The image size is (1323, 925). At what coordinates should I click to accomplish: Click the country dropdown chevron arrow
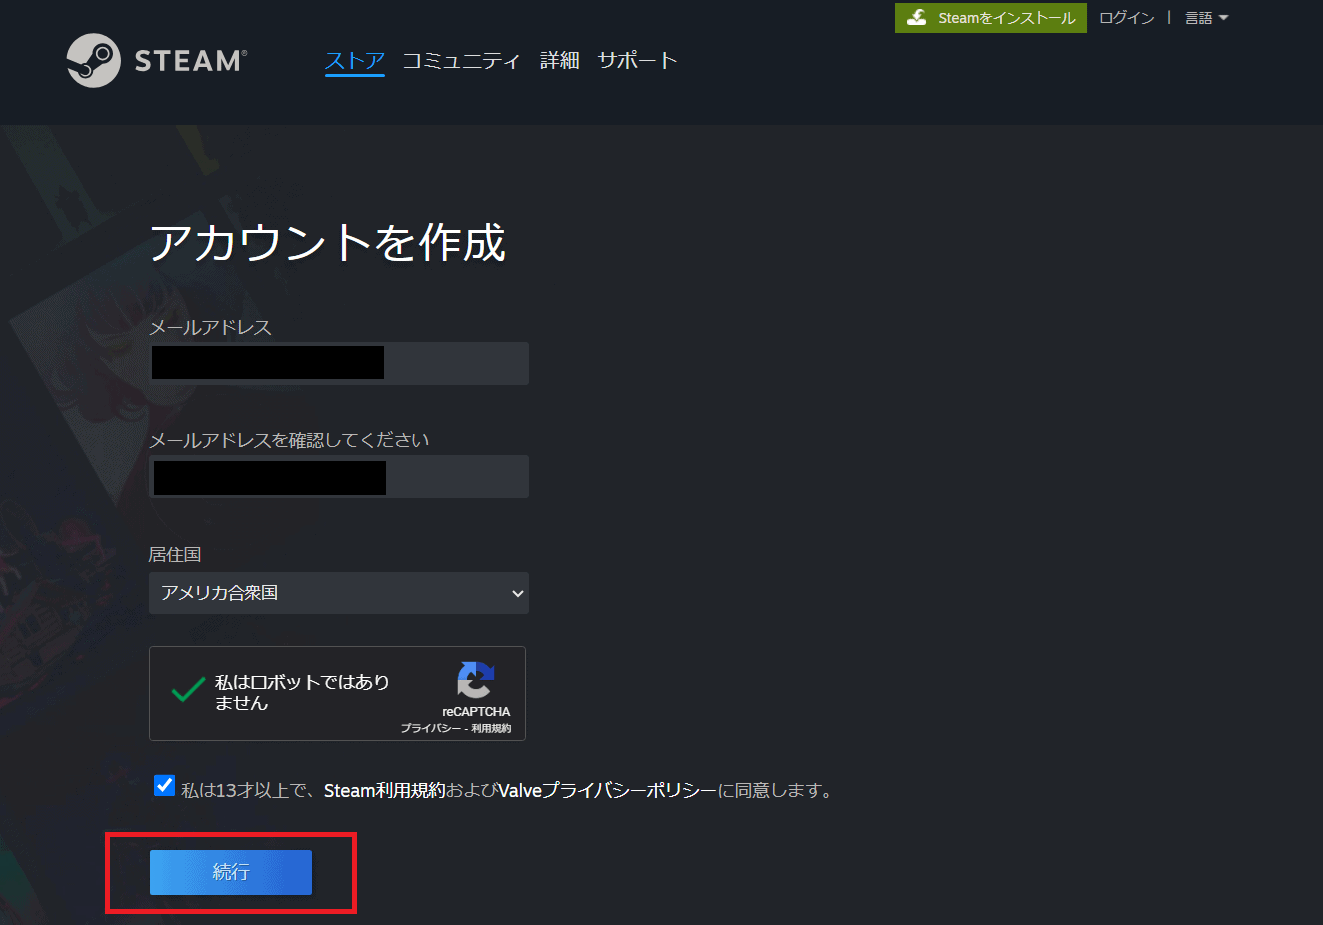(517, 594)
